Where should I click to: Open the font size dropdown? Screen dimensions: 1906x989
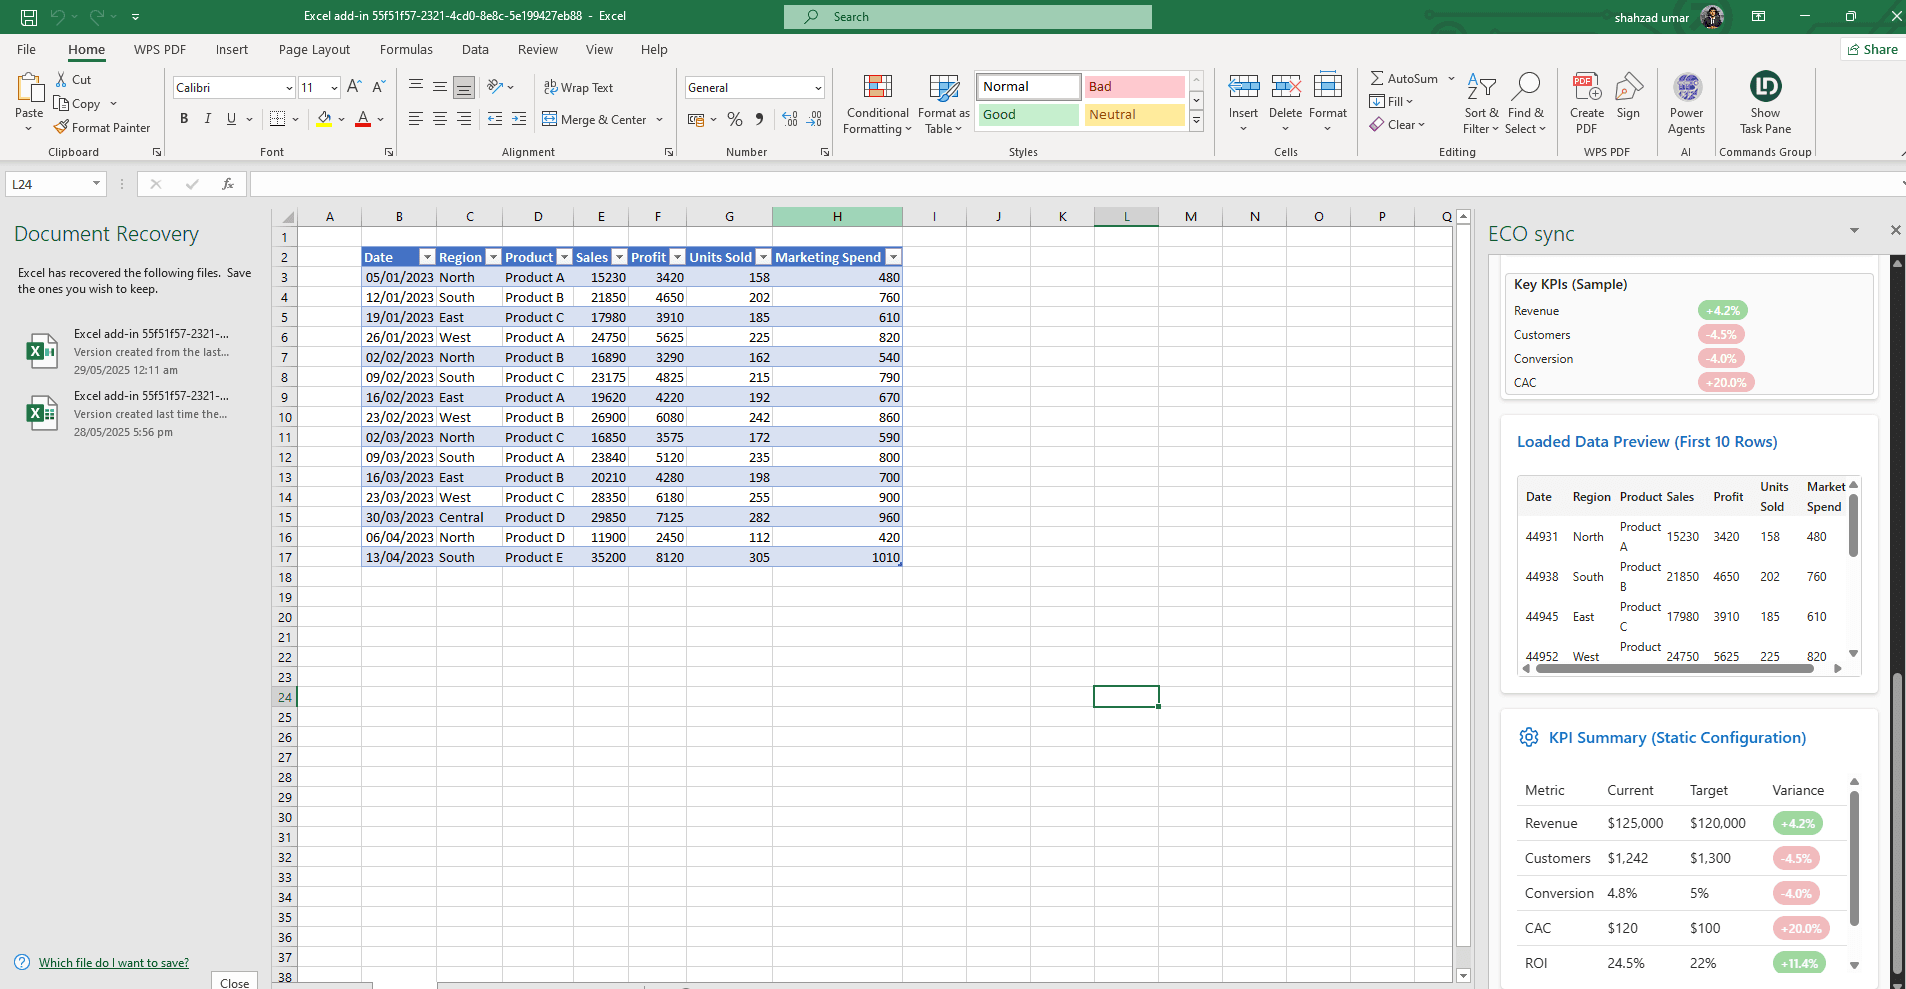pos(334,88)
